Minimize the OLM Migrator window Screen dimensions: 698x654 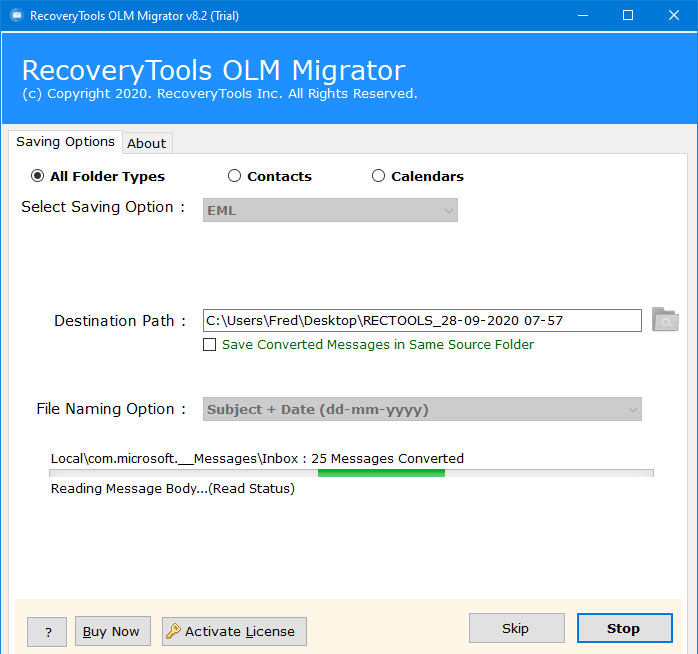[x=583, y=16]
